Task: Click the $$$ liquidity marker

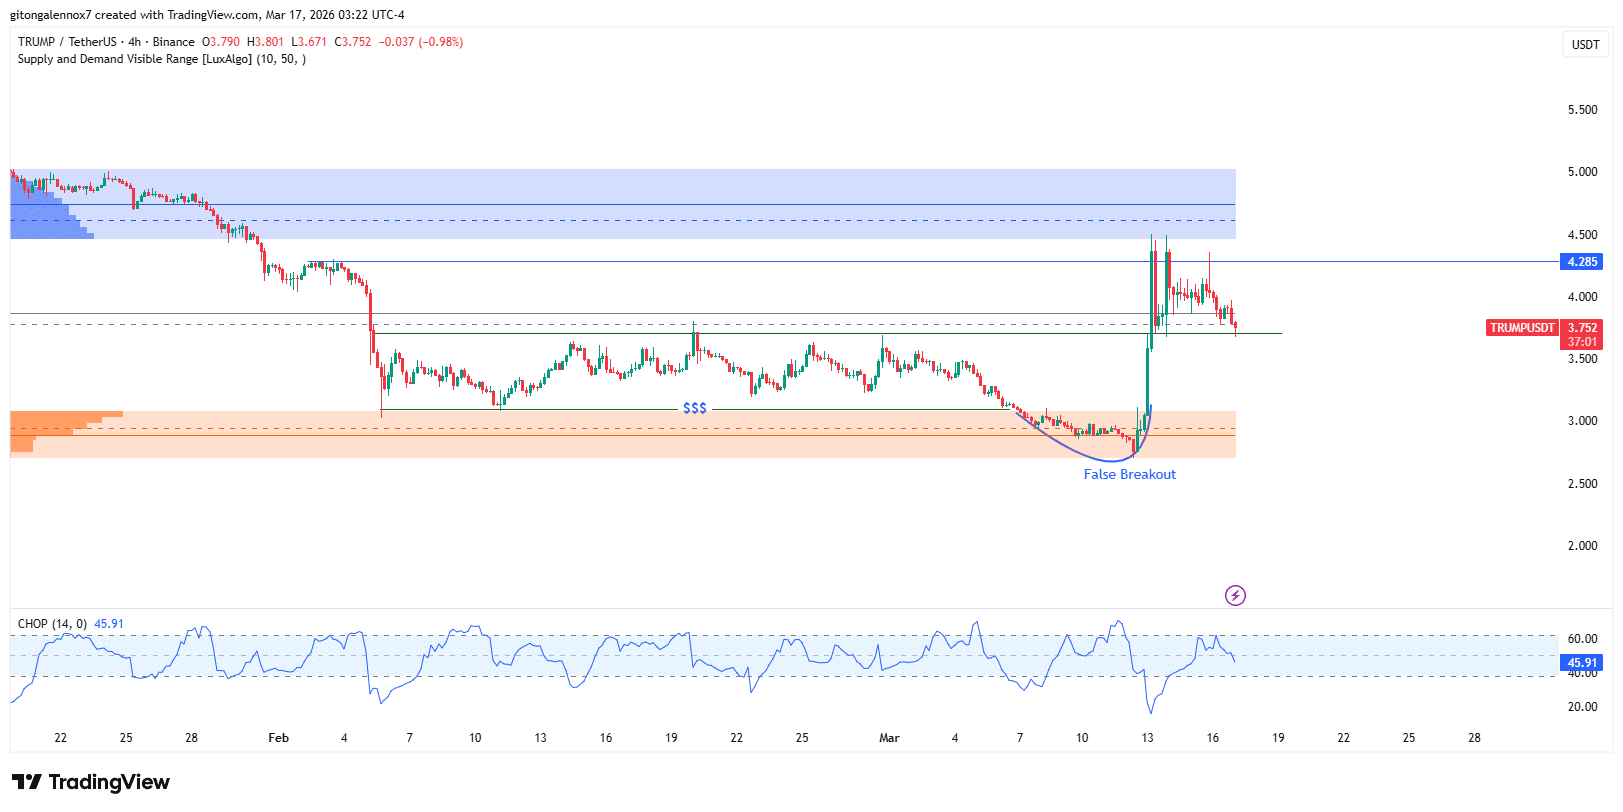Action: (x=694, y=408)
